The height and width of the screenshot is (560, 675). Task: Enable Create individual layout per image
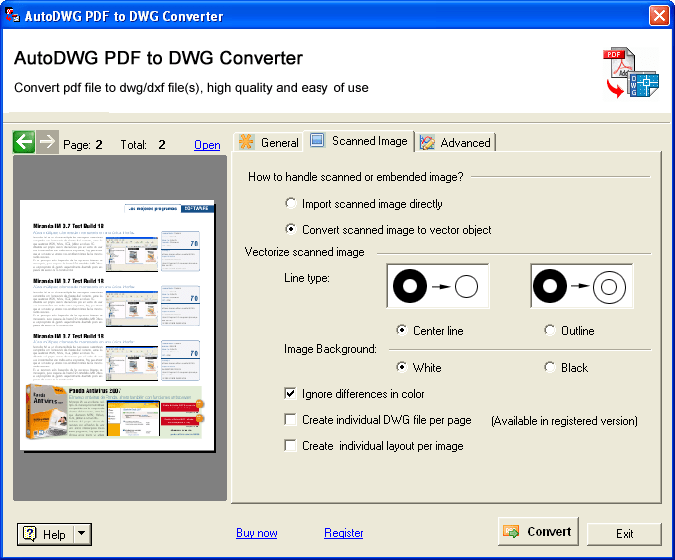pos(291,446)
